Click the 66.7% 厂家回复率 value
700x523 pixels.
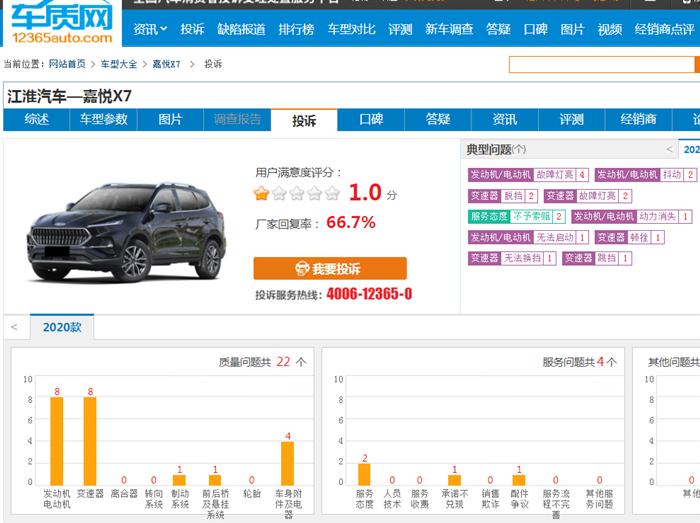351,222
